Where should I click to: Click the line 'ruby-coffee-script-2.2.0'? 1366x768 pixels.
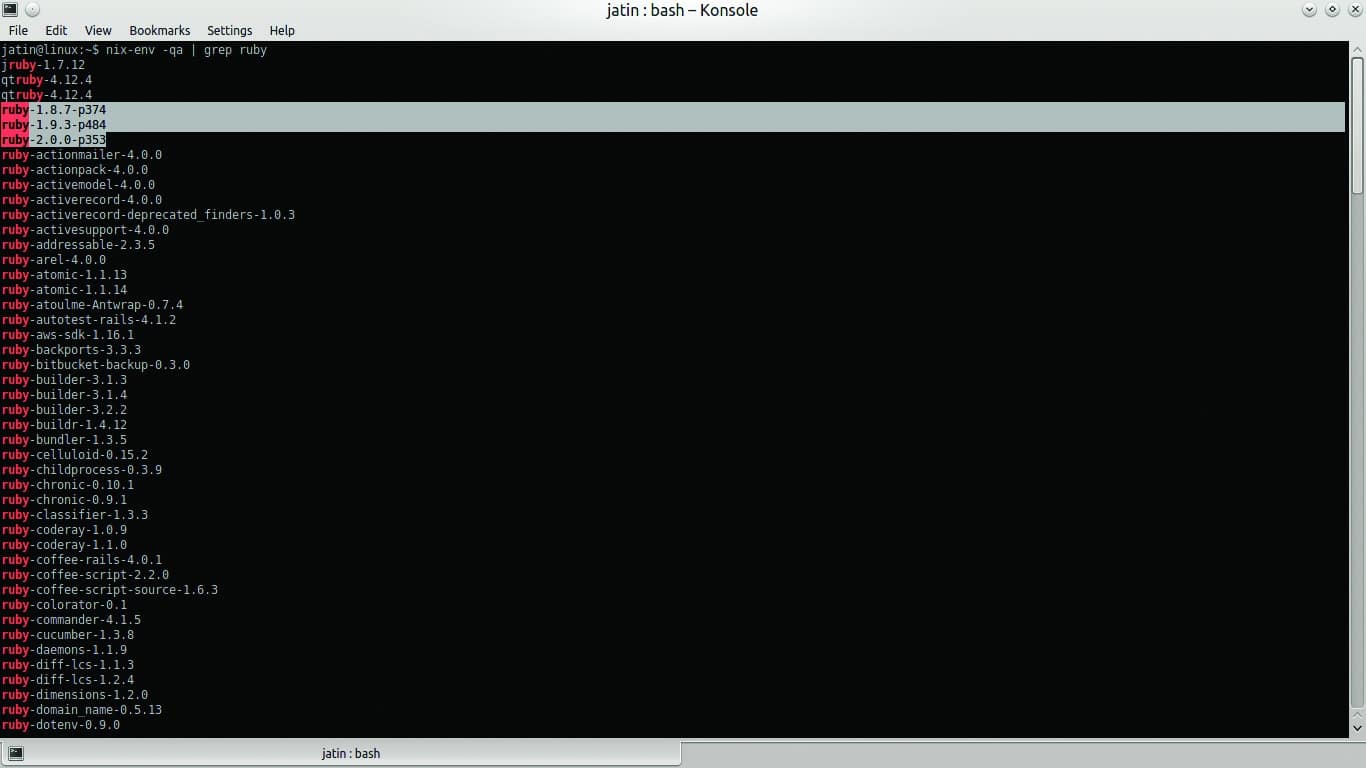pyautogui.click(x=85, y=575)
